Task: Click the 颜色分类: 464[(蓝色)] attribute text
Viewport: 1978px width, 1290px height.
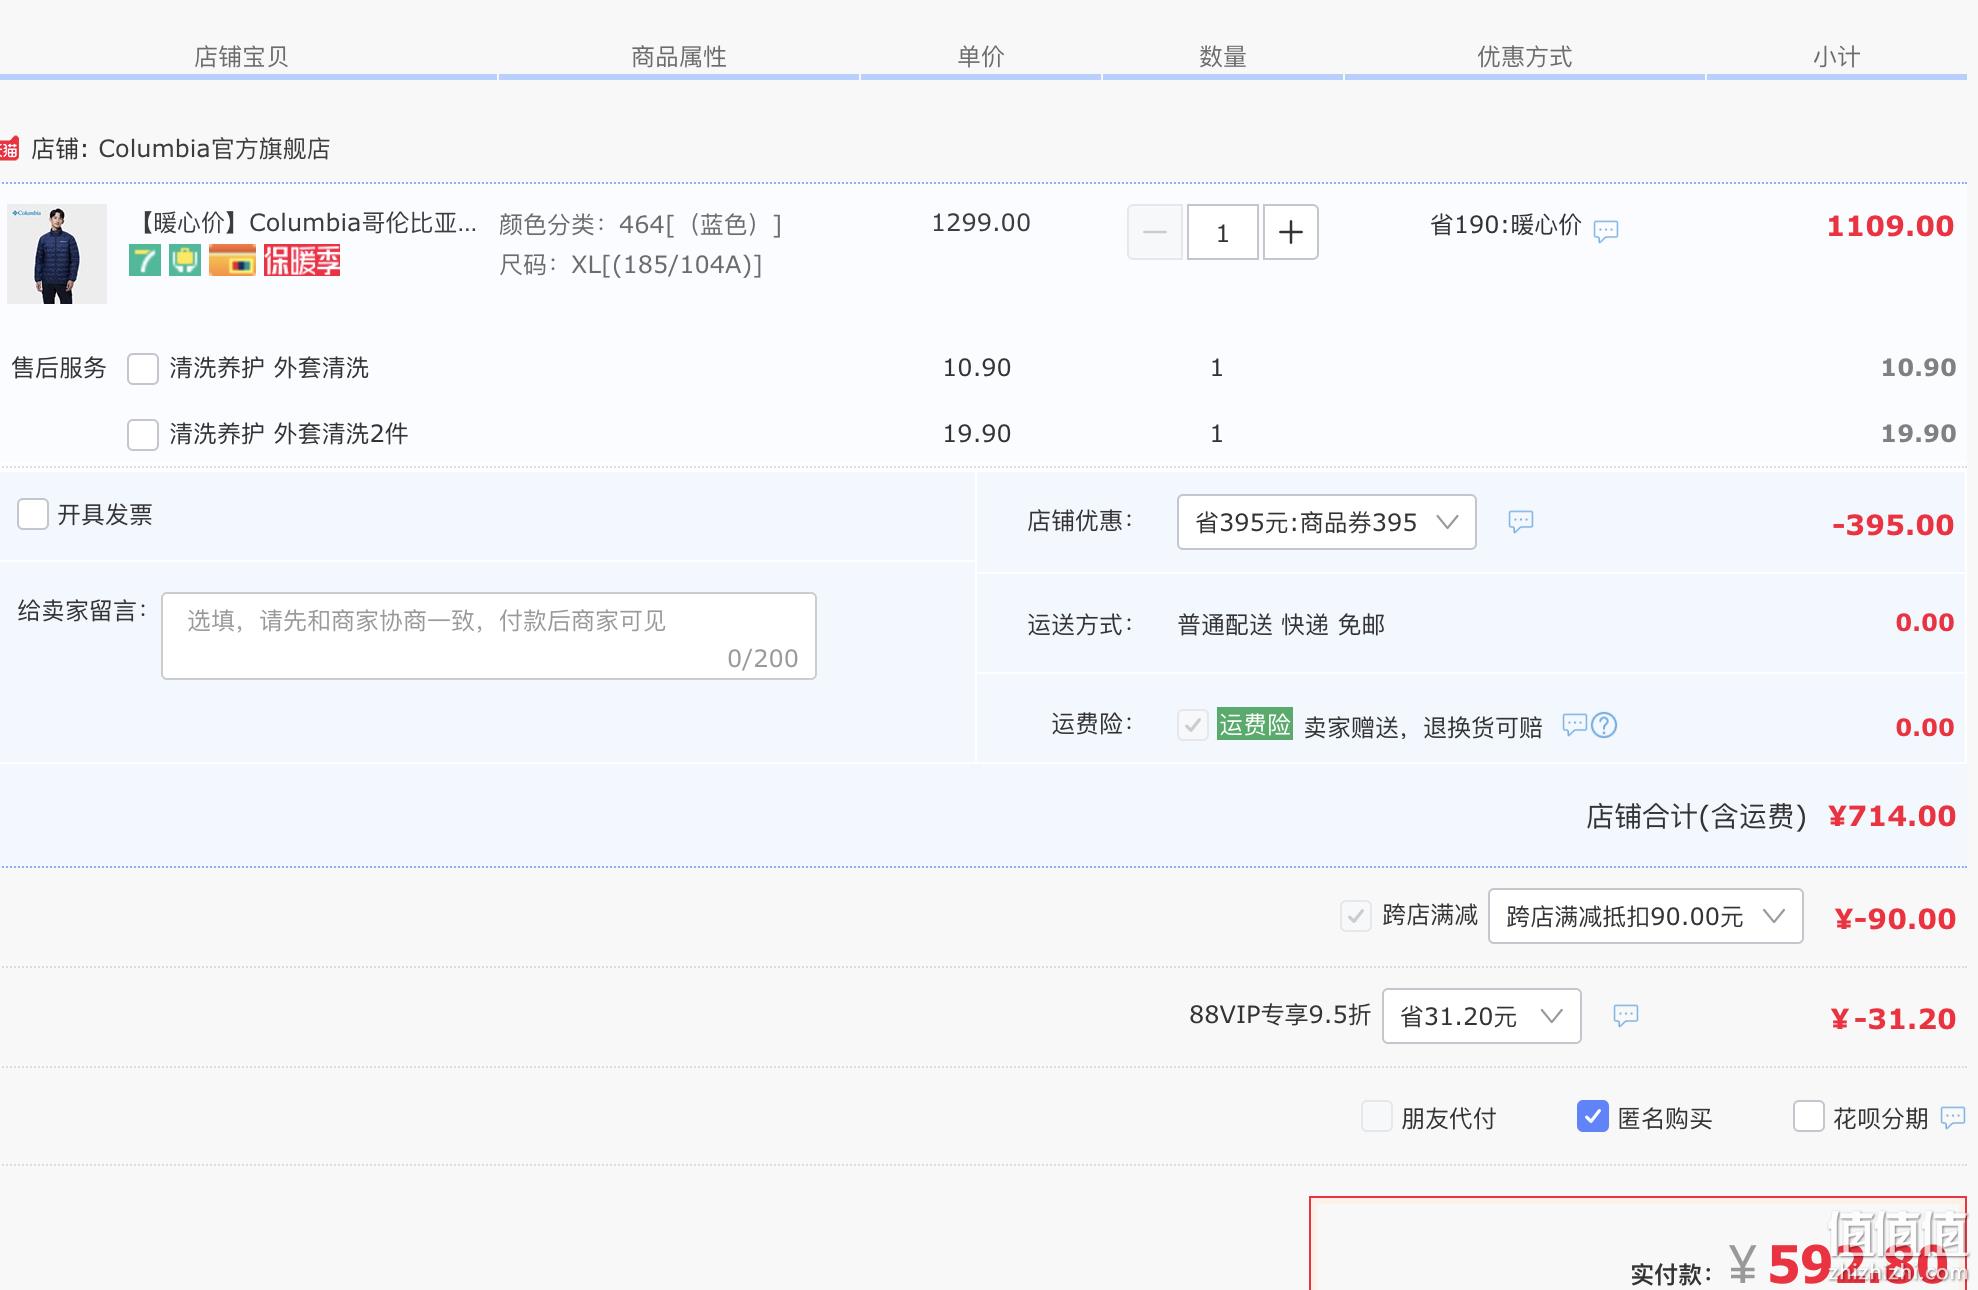Action: [x=641, y=225]
